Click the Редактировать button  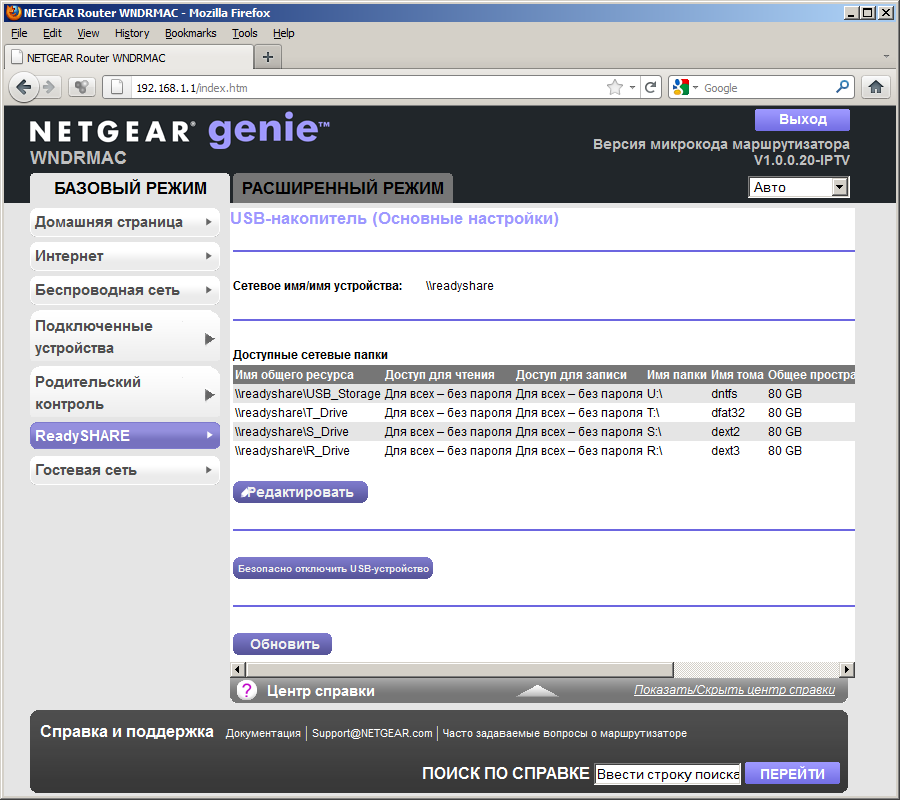pyautogui.click(x=300, y=492)
